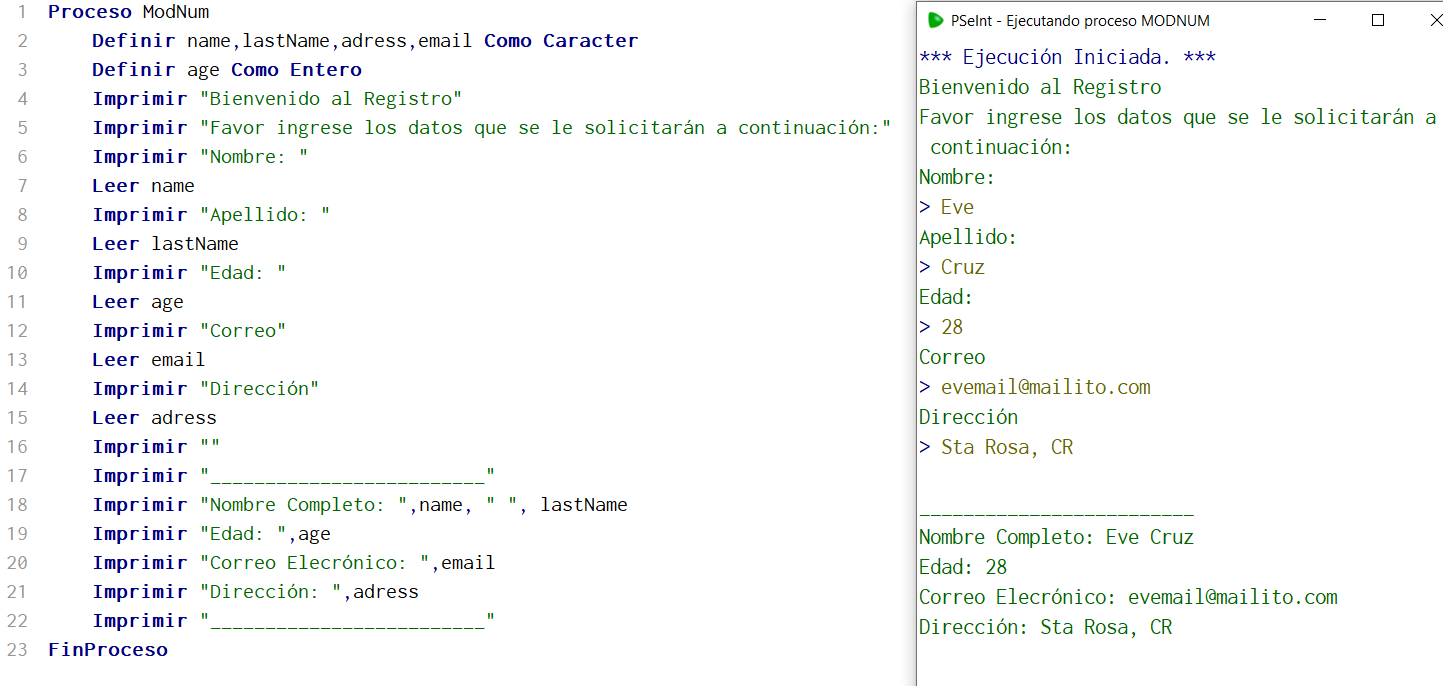Click line number 7 in the editor gutter

(x=22, y=185)
